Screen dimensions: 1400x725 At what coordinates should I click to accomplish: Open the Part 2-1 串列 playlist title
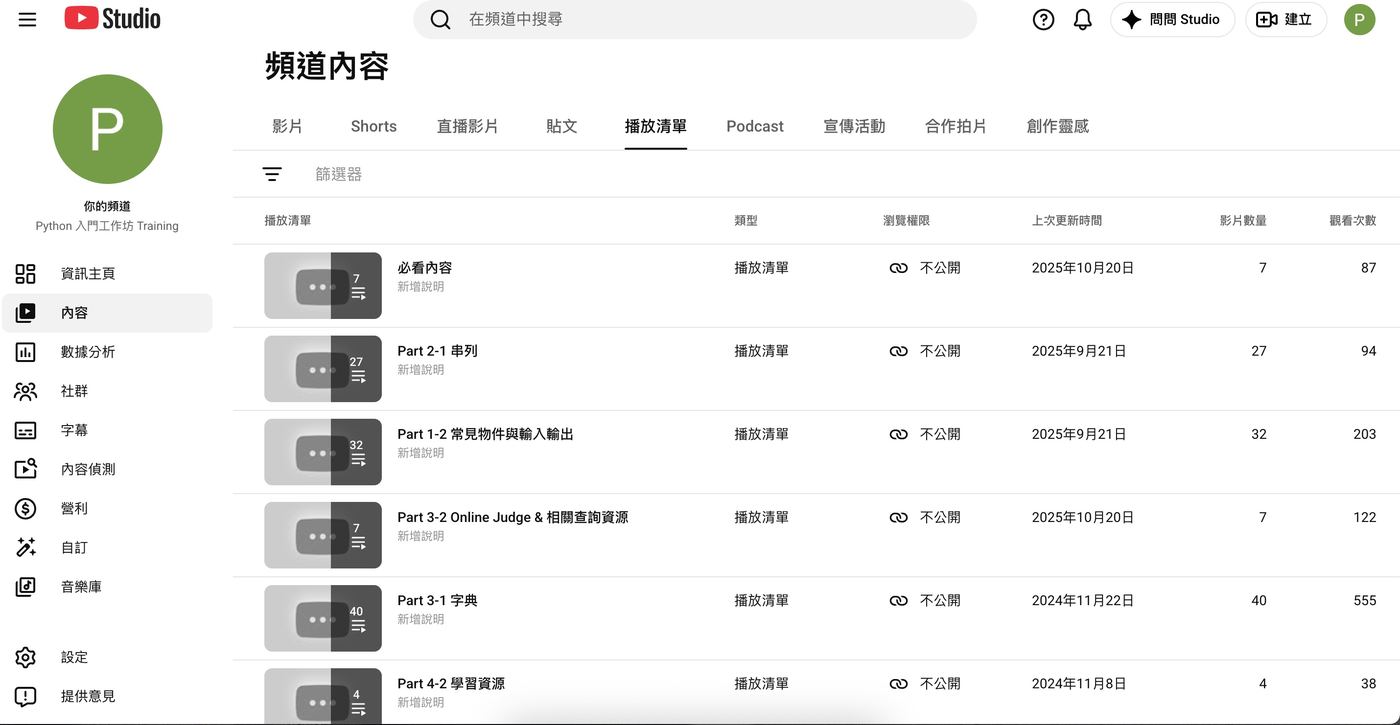click(x=437, y=351)
